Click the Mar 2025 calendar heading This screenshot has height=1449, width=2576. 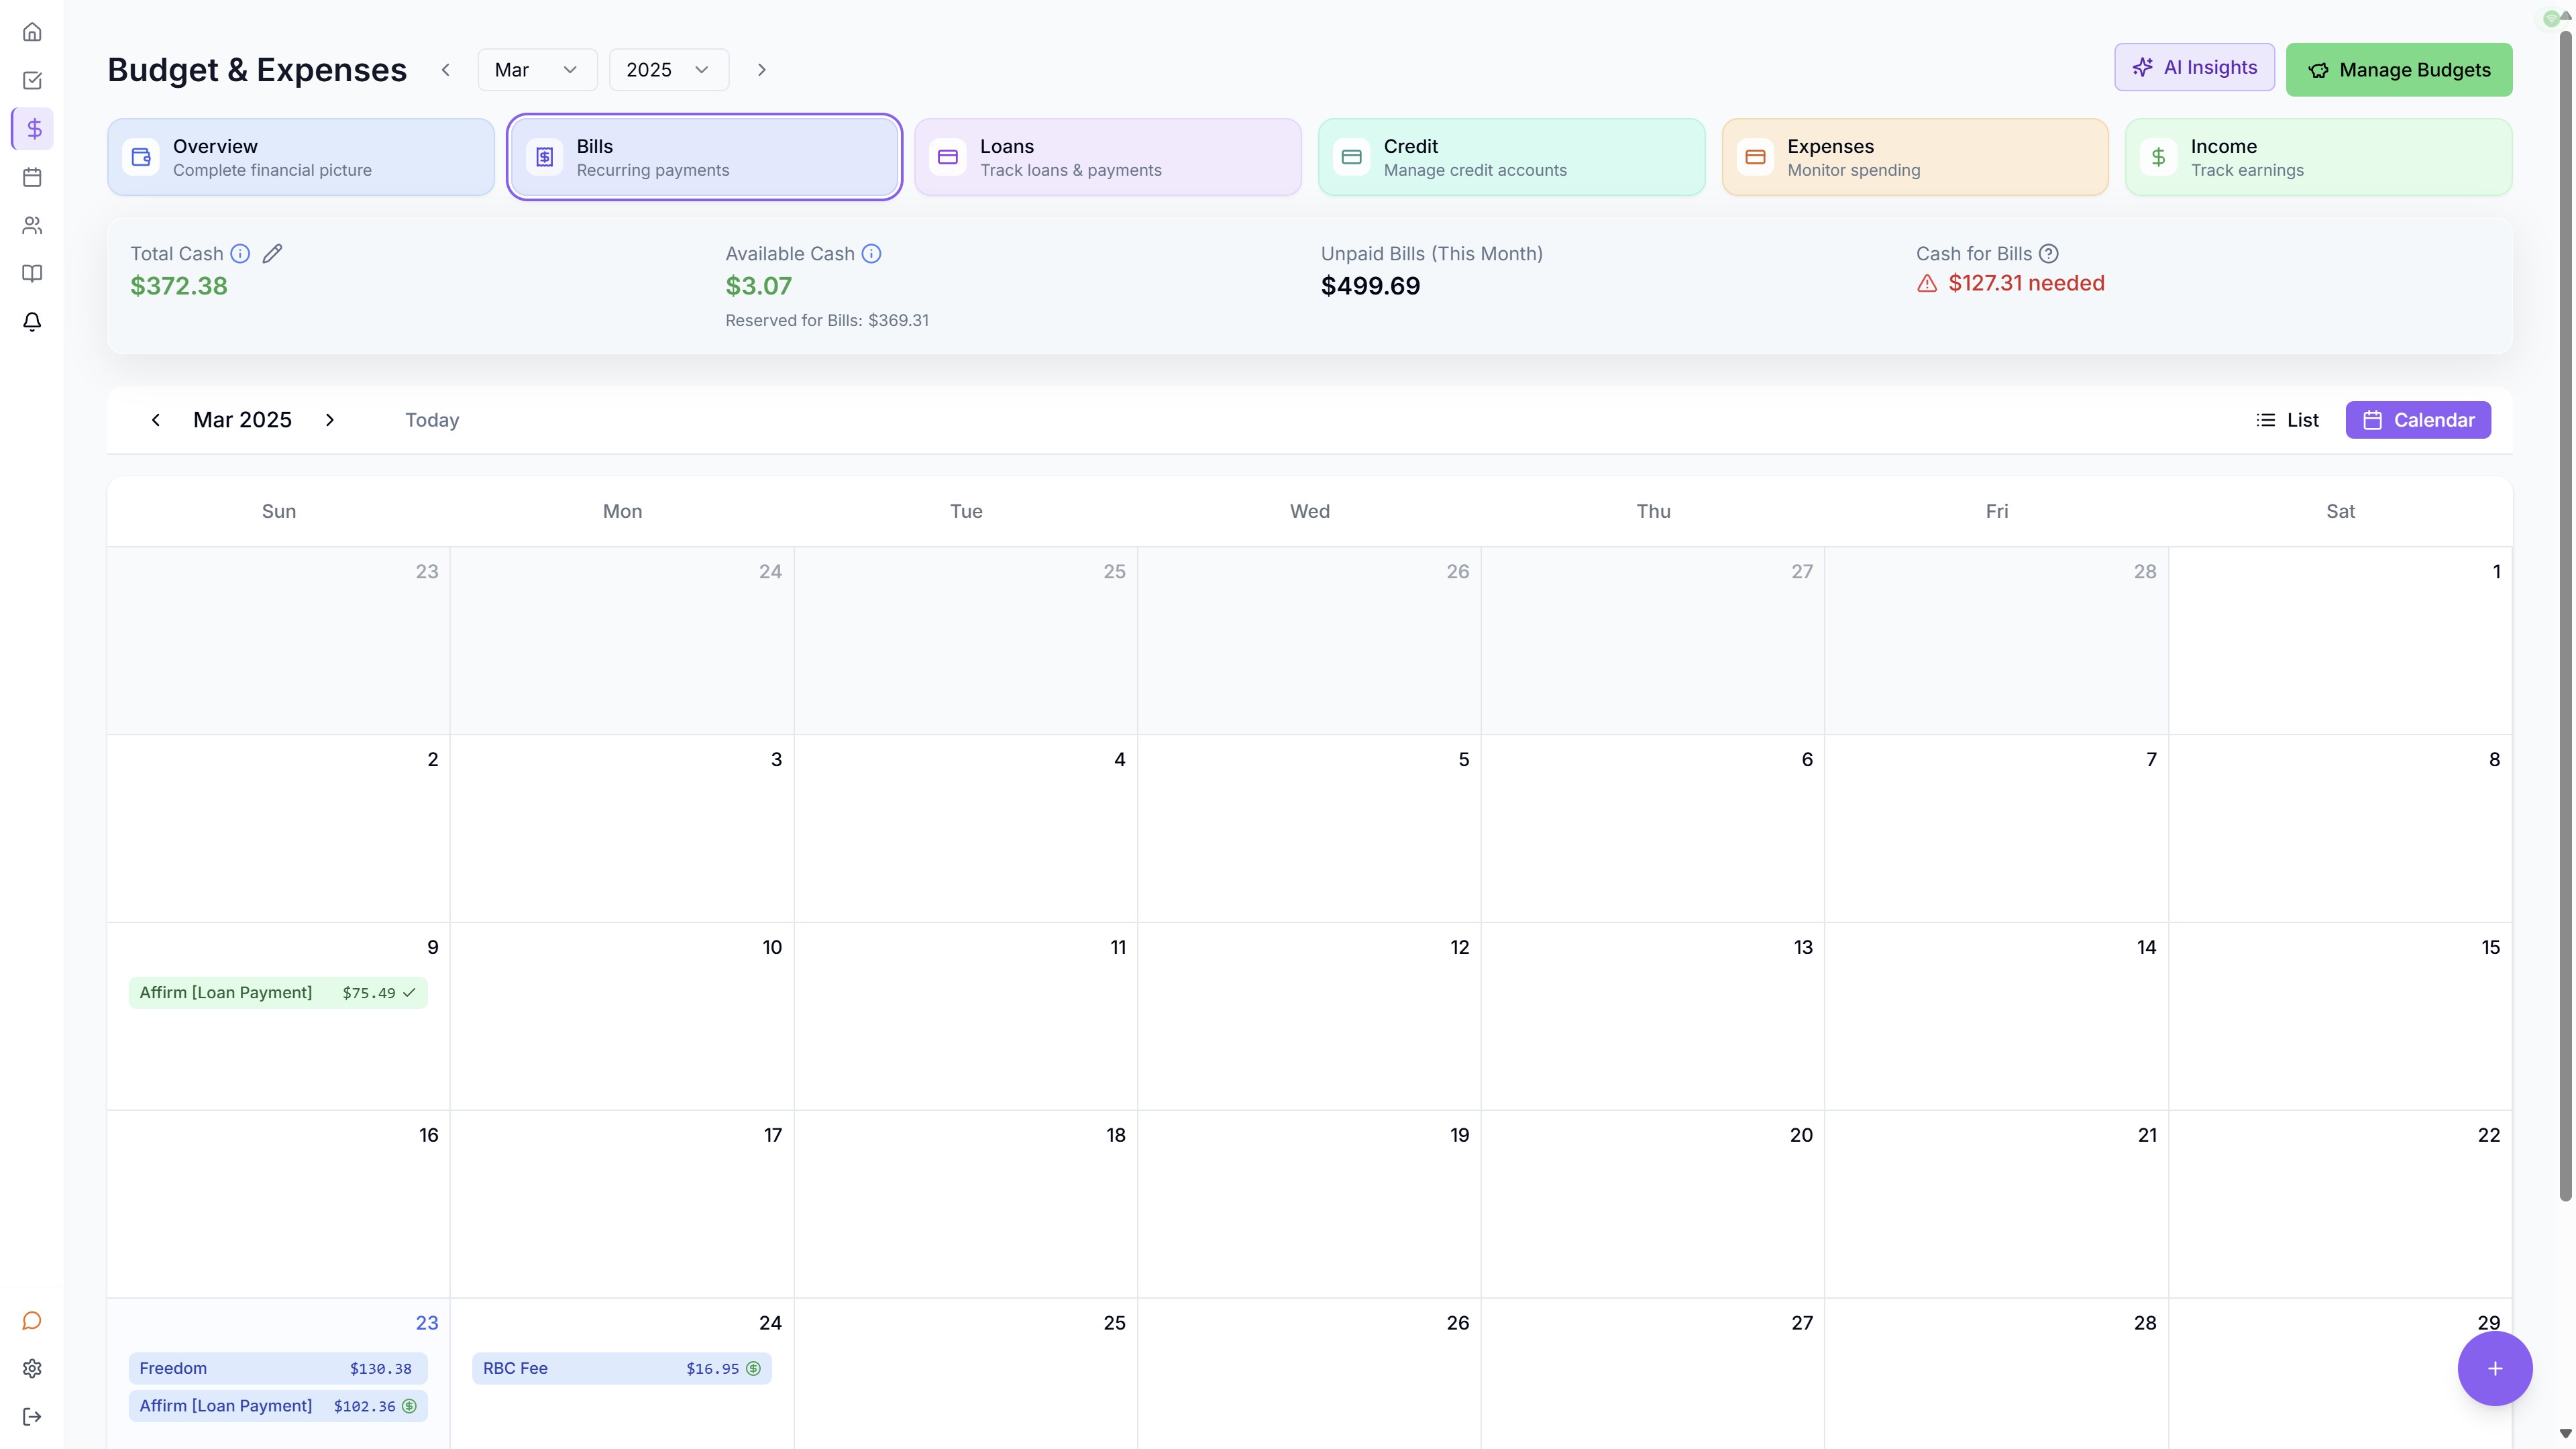coord(242,420)
